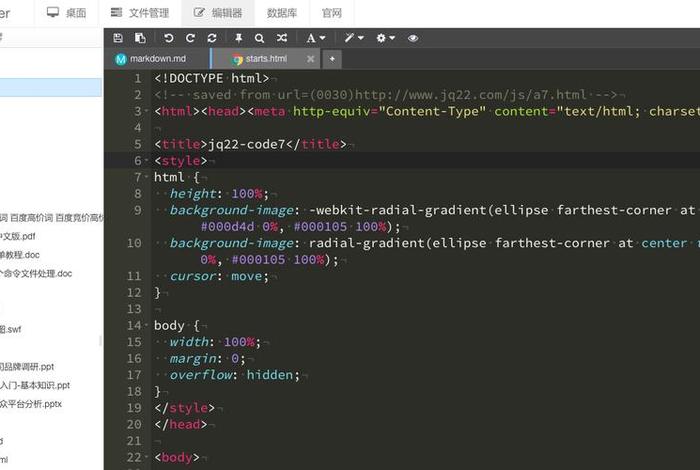Click the http-equiv attribute on line 3
Screen dimensions: 700x470
click(x=332, y=111)
